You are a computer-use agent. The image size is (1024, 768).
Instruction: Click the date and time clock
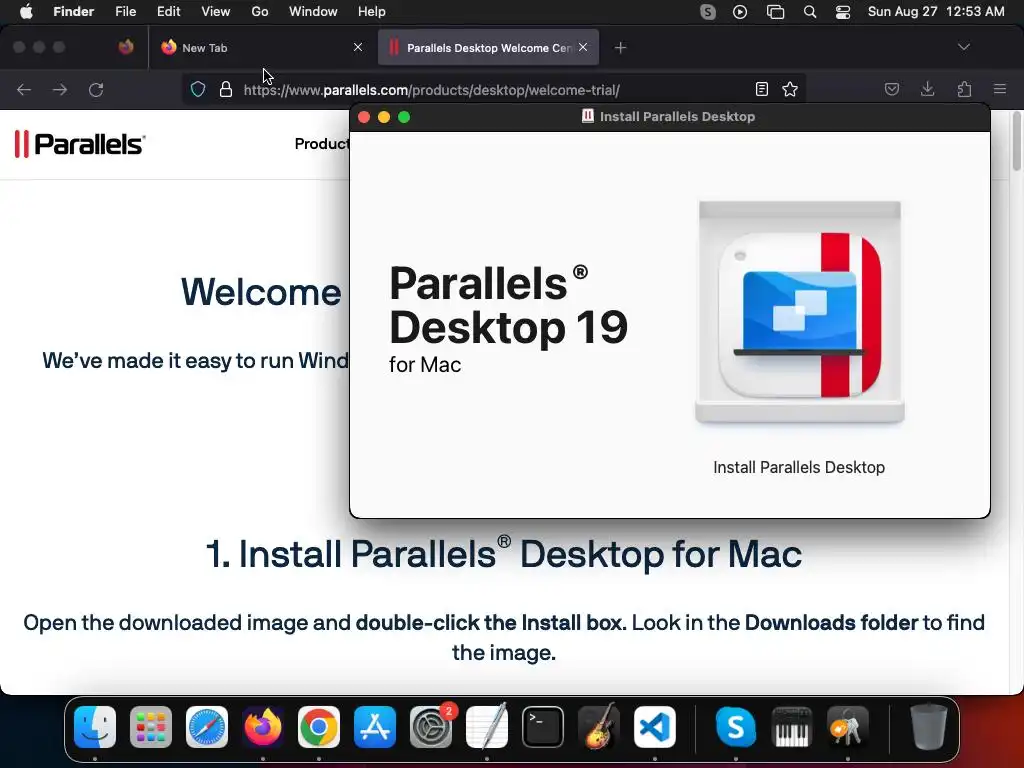[x=936, y=12]
